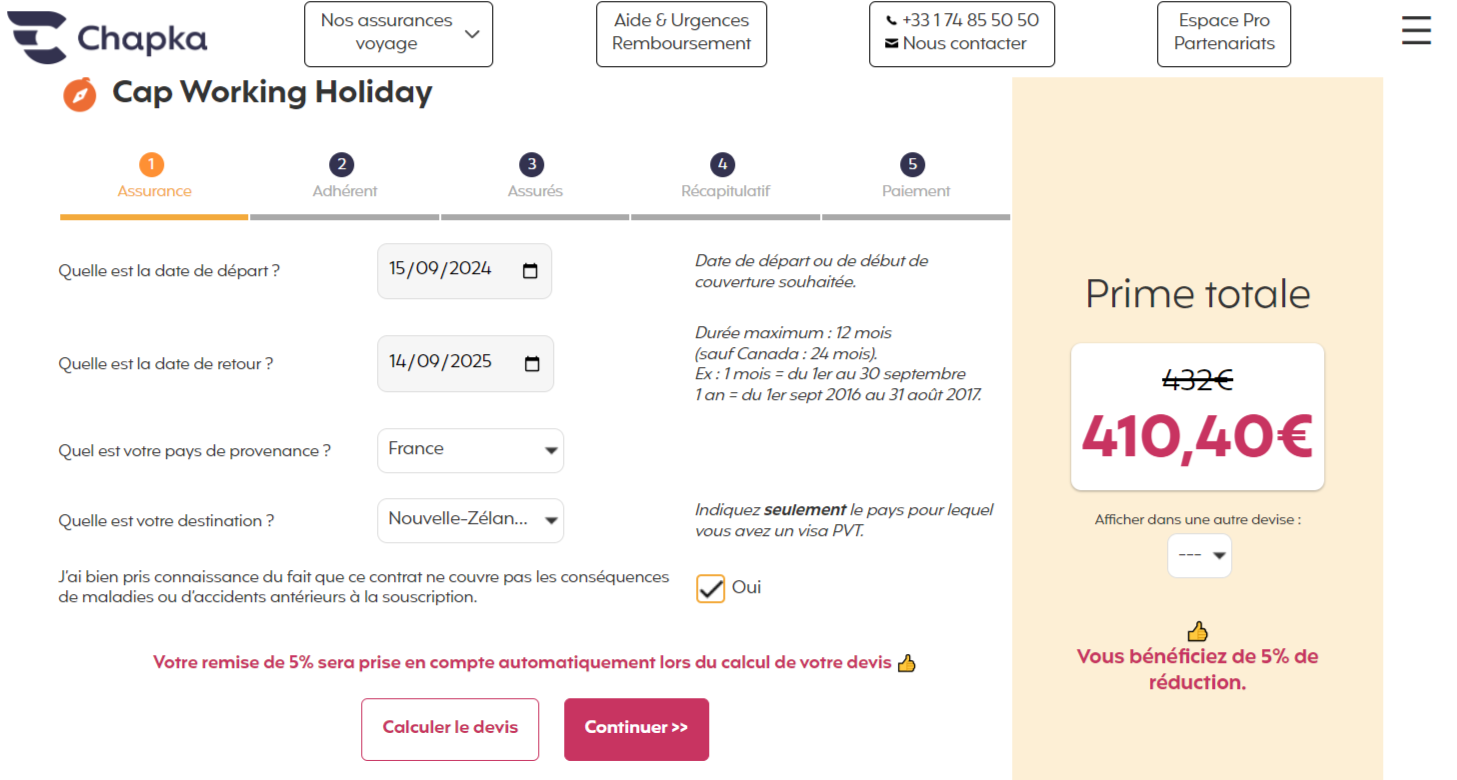Click thumbs-up icon above reduction message
The height and width of the screenshot is (780, 1457).
coord(1197,631)
